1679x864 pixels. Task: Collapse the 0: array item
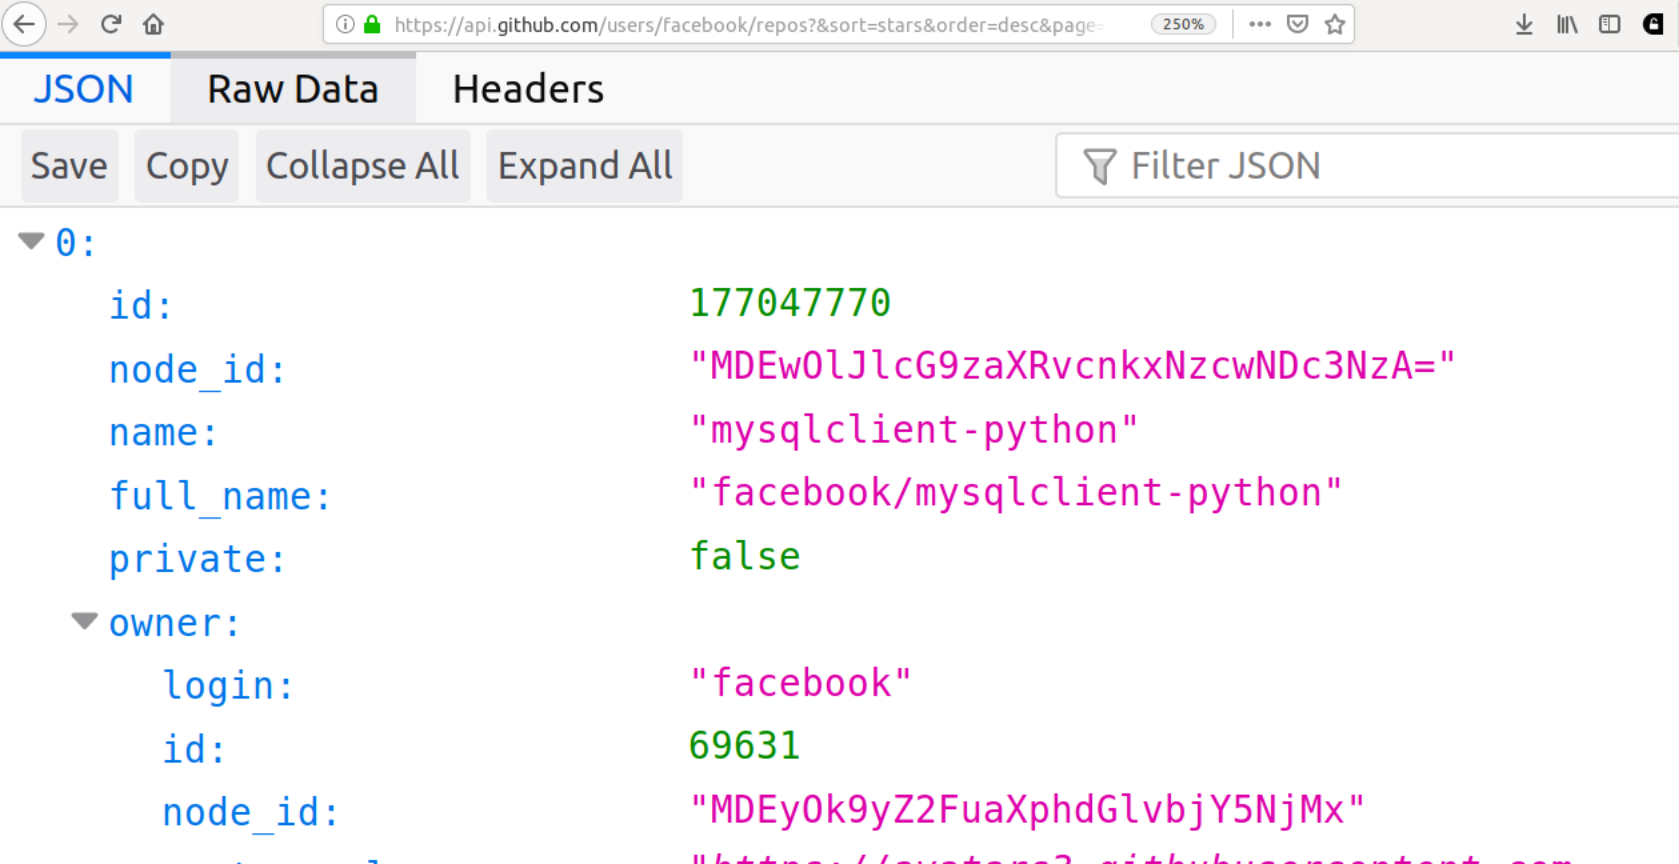[x=32, y=241]
